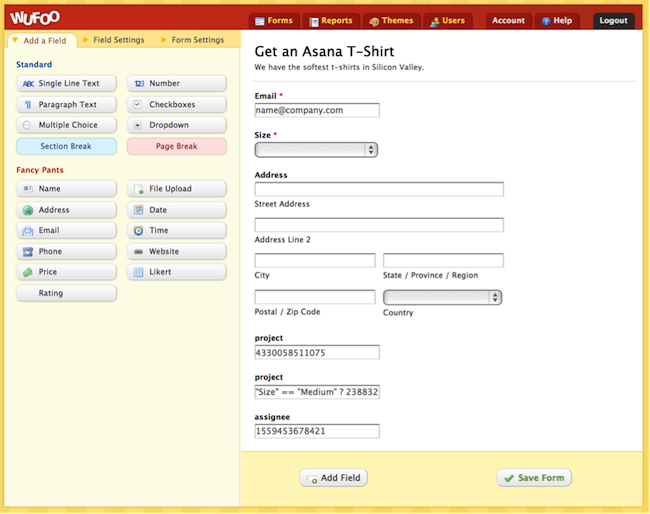Click the Email input field
650x514 pixels.
point(317,110)
